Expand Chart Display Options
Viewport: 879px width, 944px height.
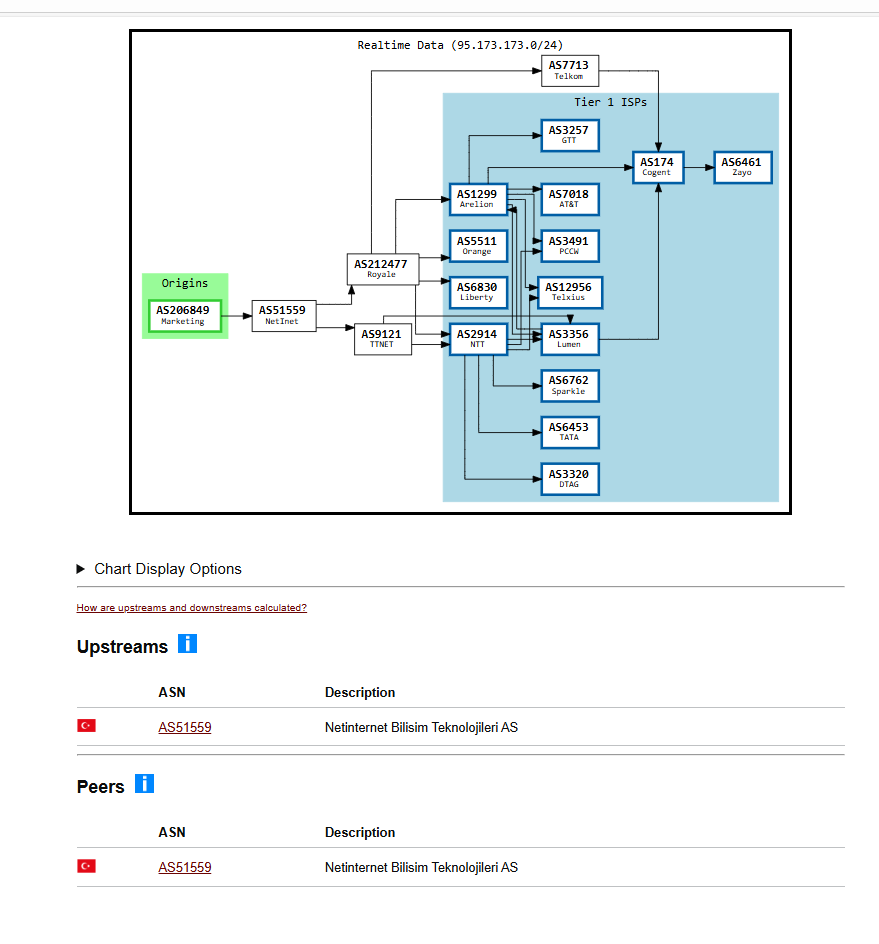[x=160, y=569]
